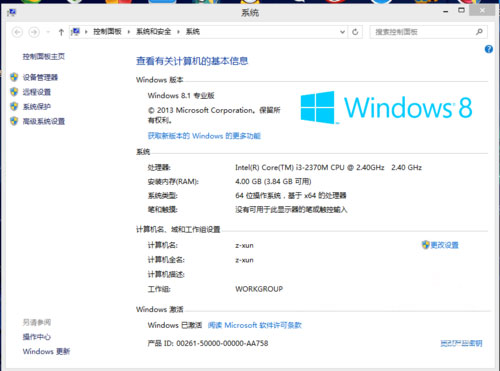The image size is (500, 371).
Task: Click z-xun beside 计算机全名
Action: click(x=244, y=260)
